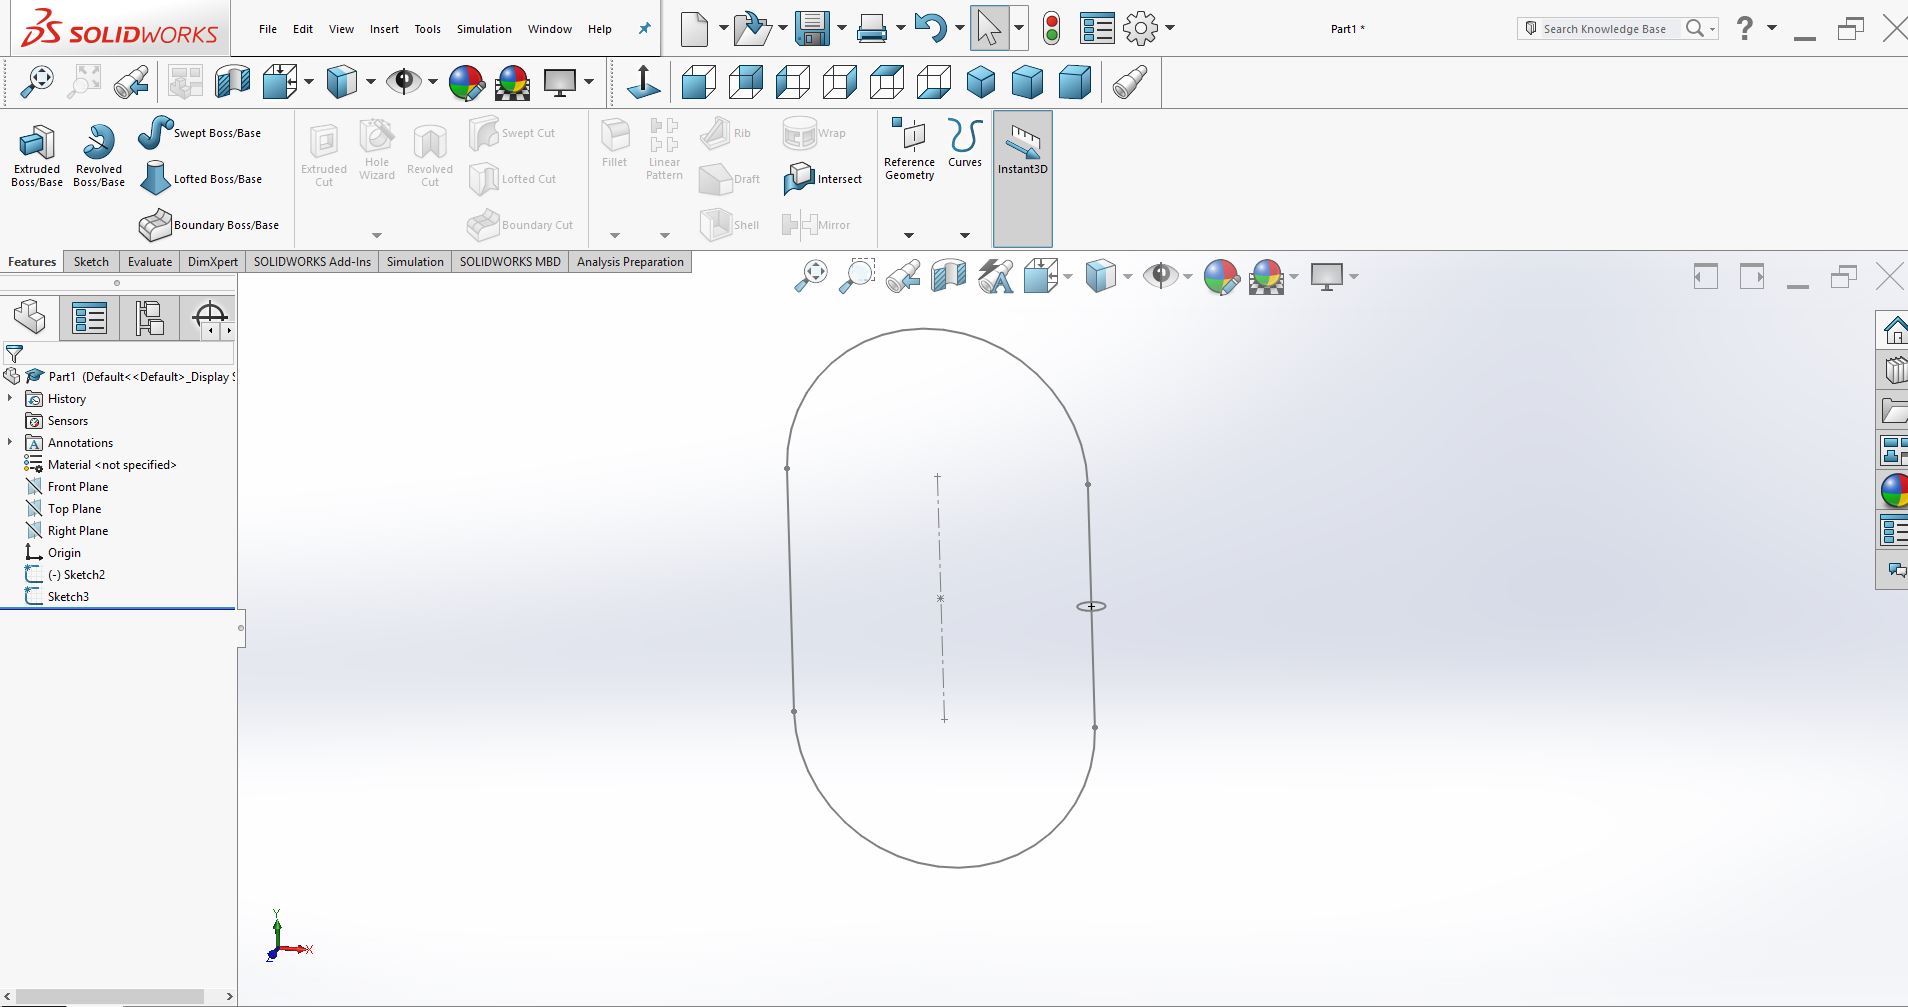Open the New document dropdown arrow

click(723, 28)
